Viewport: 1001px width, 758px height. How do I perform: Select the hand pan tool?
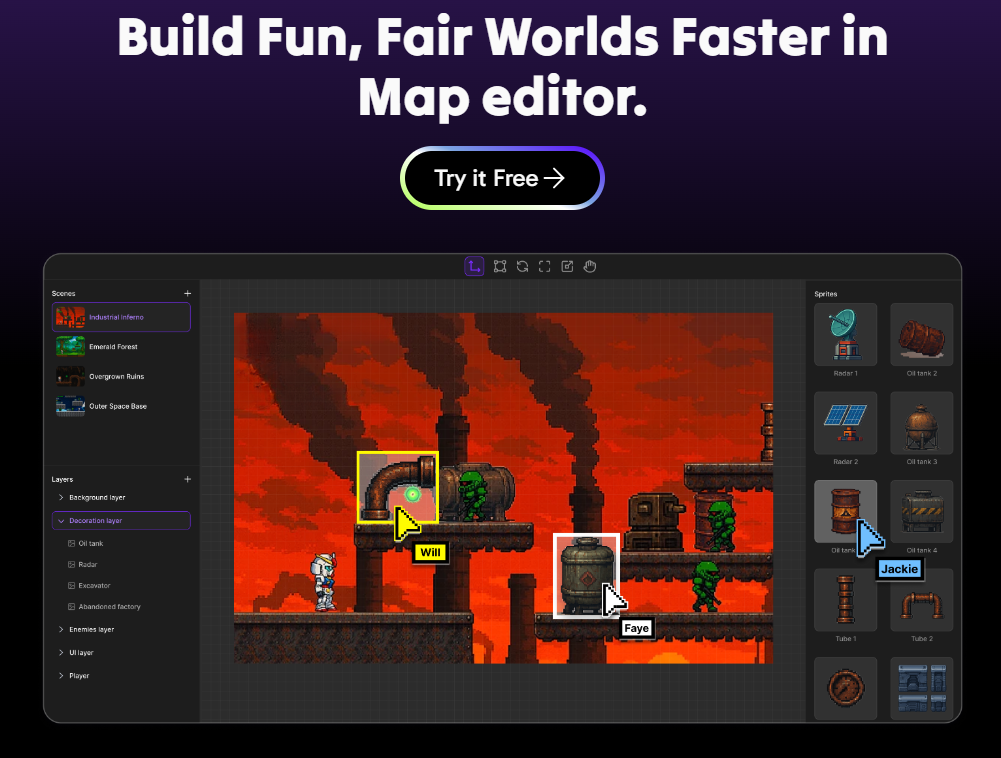590,266
